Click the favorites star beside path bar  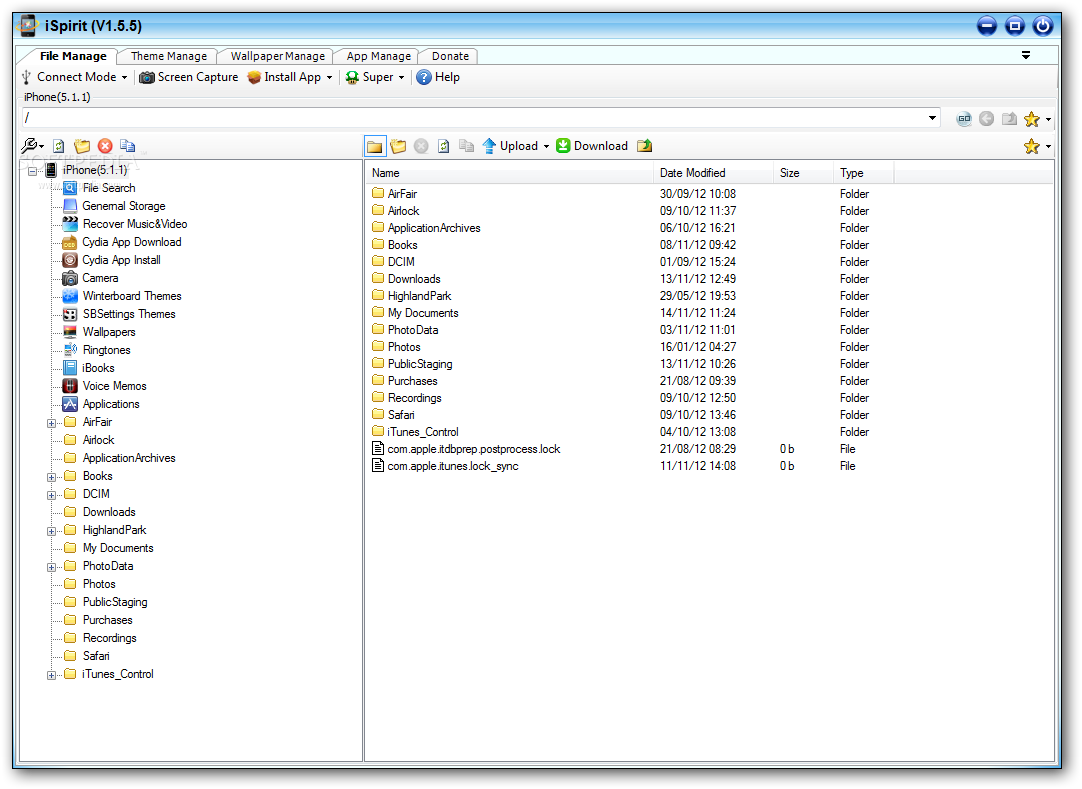(x=1032, y=119)
